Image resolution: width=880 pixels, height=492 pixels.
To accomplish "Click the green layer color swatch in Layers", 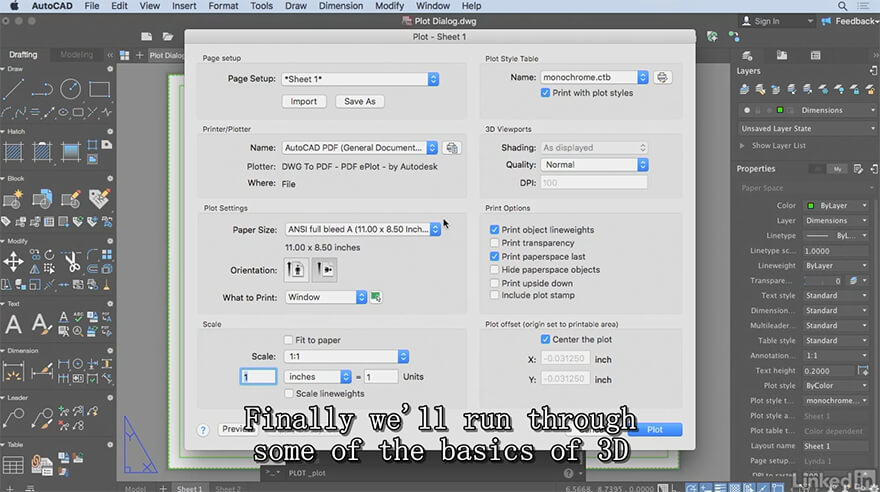I will (780, 111).
